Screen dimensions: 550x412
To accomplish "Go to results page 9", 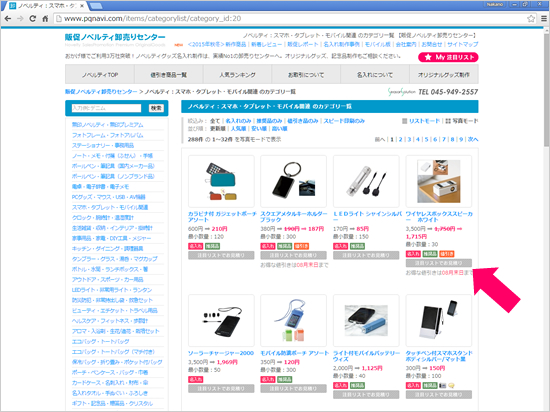I will click(x=461, y=140).
